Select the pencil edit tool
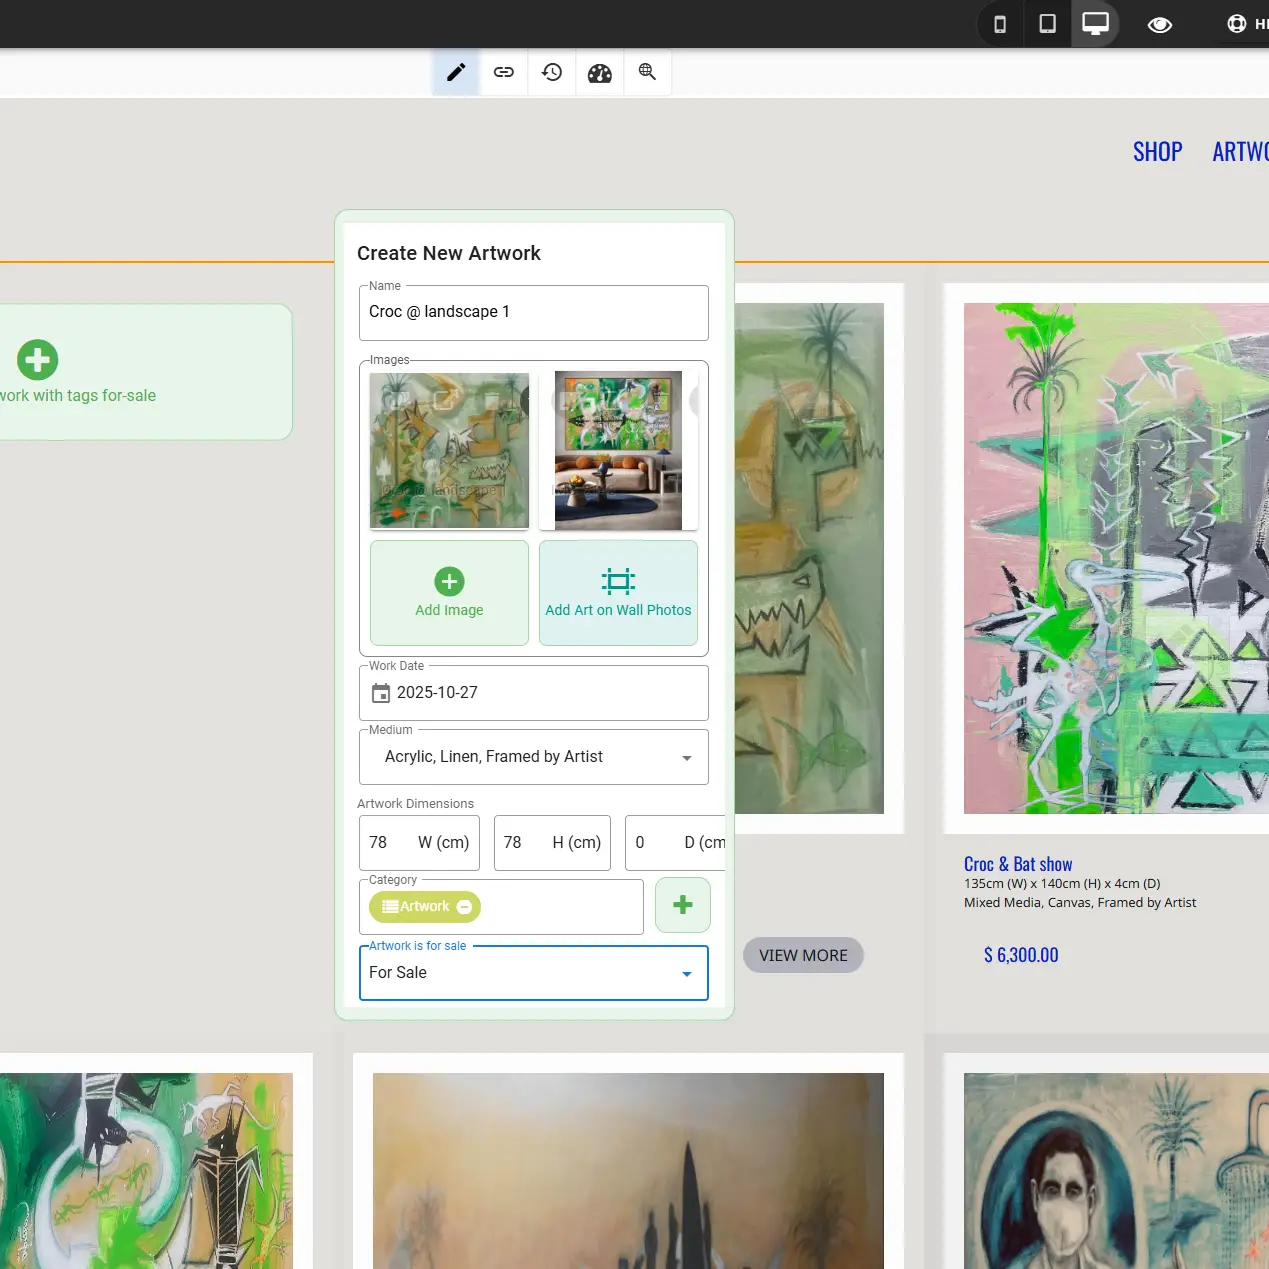 tap(456, 72)
